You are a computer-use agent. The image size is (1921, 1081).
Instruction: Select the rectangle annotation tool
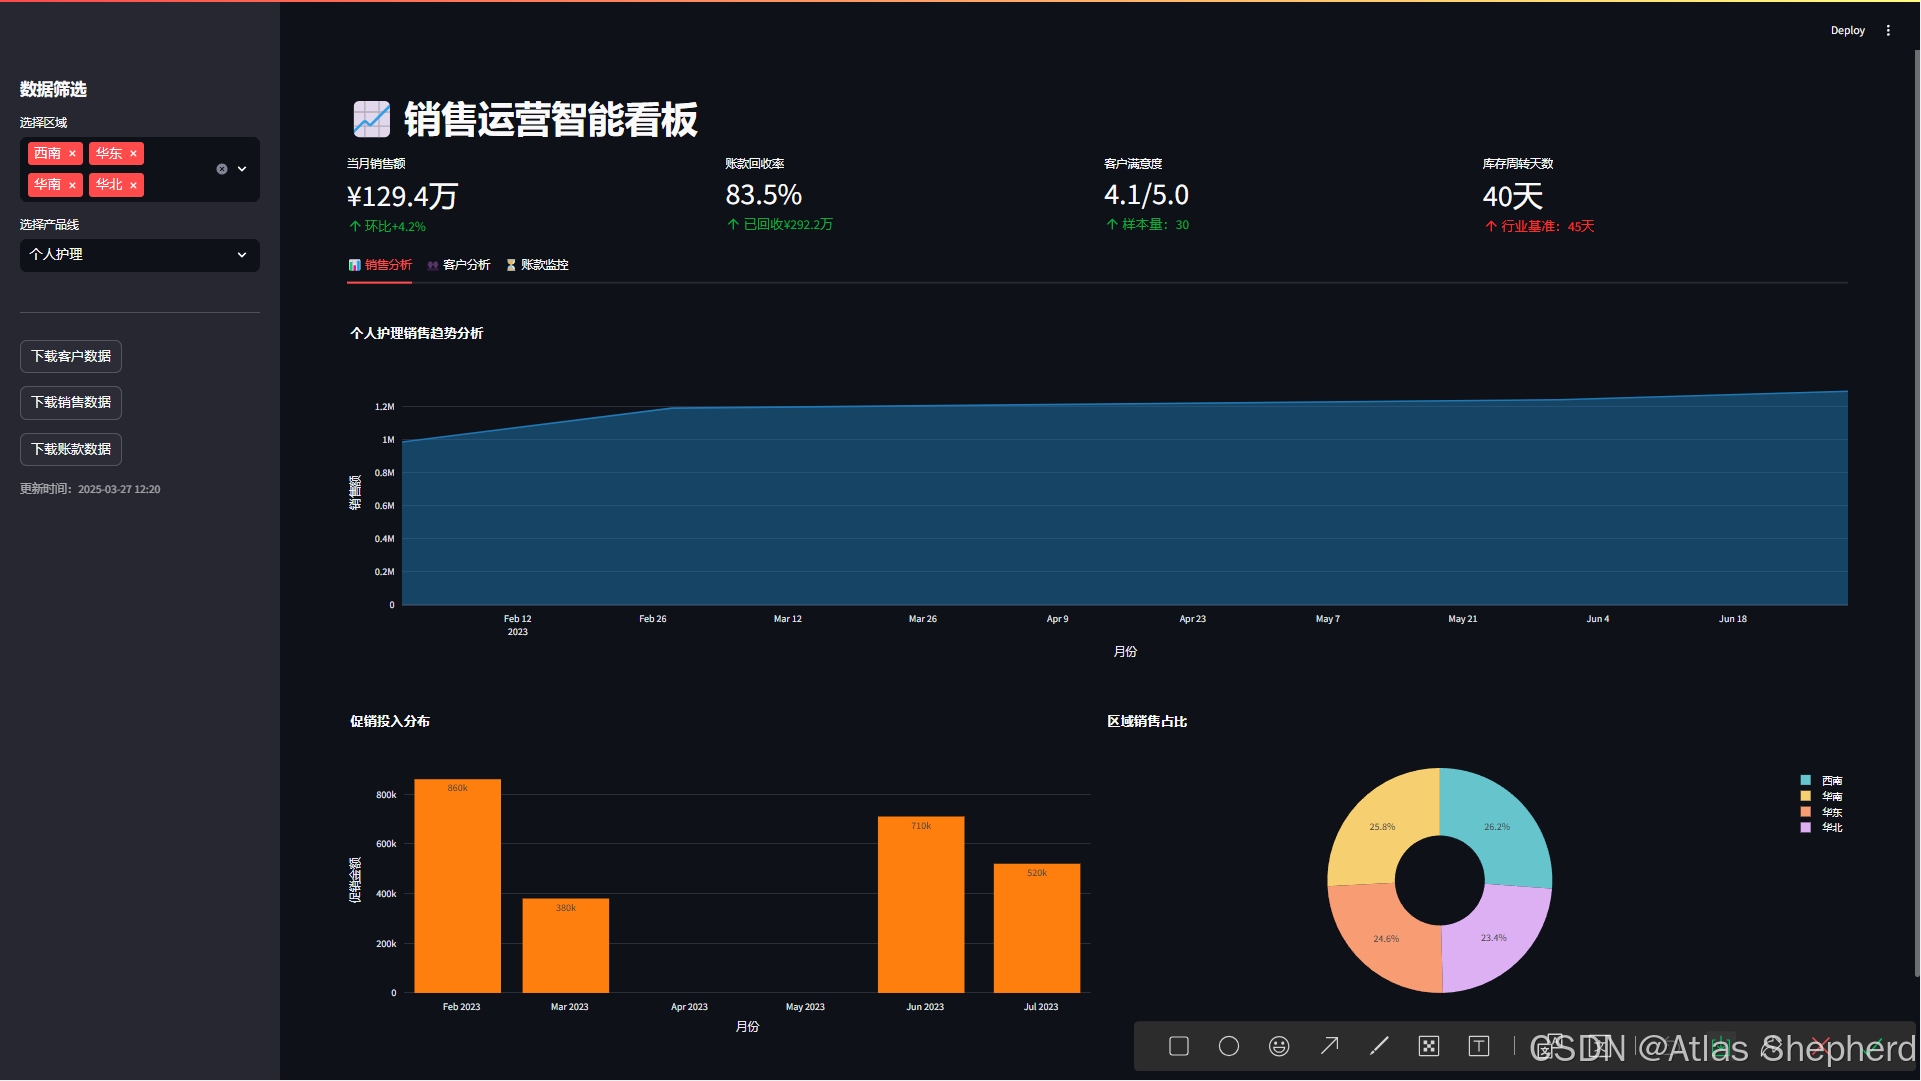point(1179,1046)
